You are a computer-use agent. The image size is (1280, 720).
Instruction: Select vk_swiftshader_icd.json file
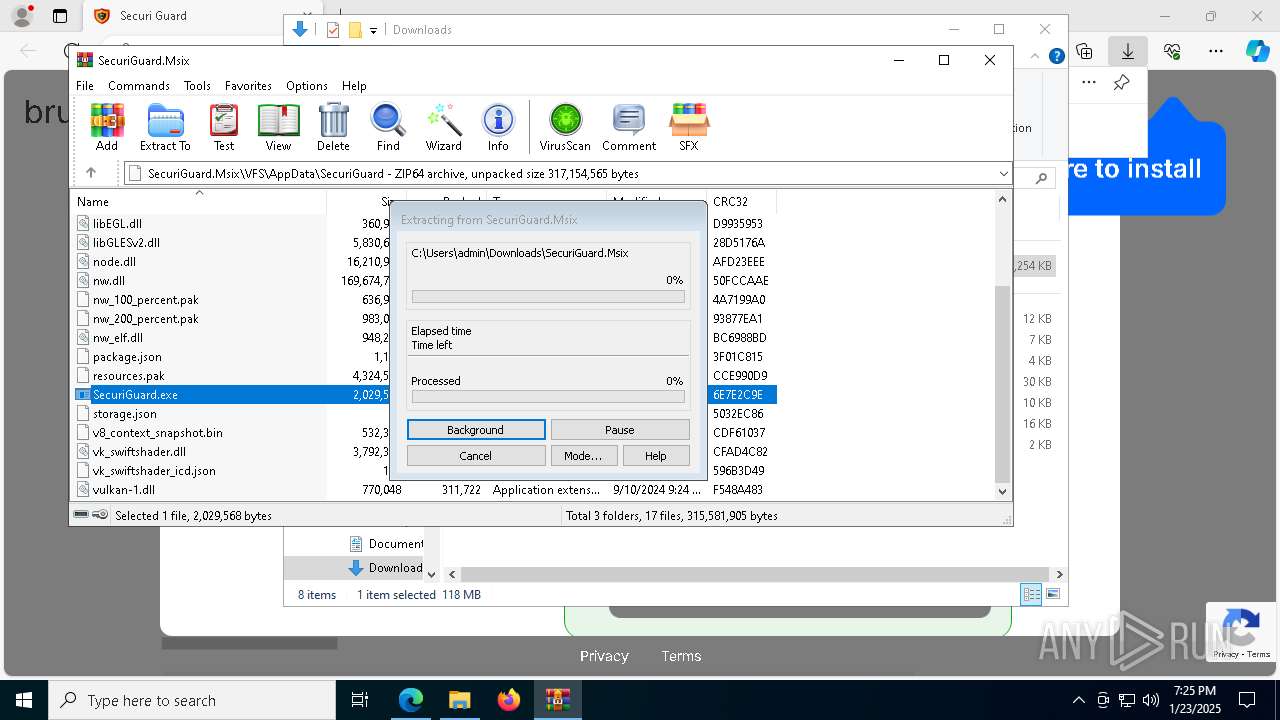154,471
